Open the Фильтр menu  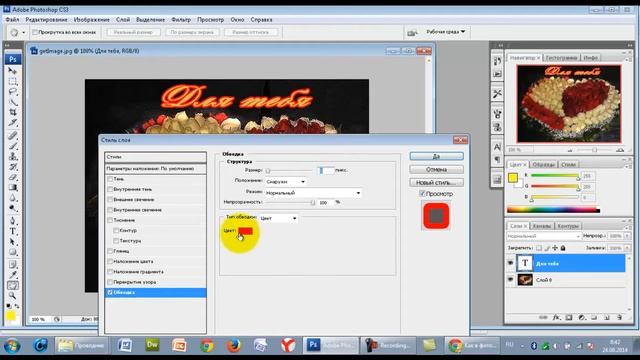point(181,20)
